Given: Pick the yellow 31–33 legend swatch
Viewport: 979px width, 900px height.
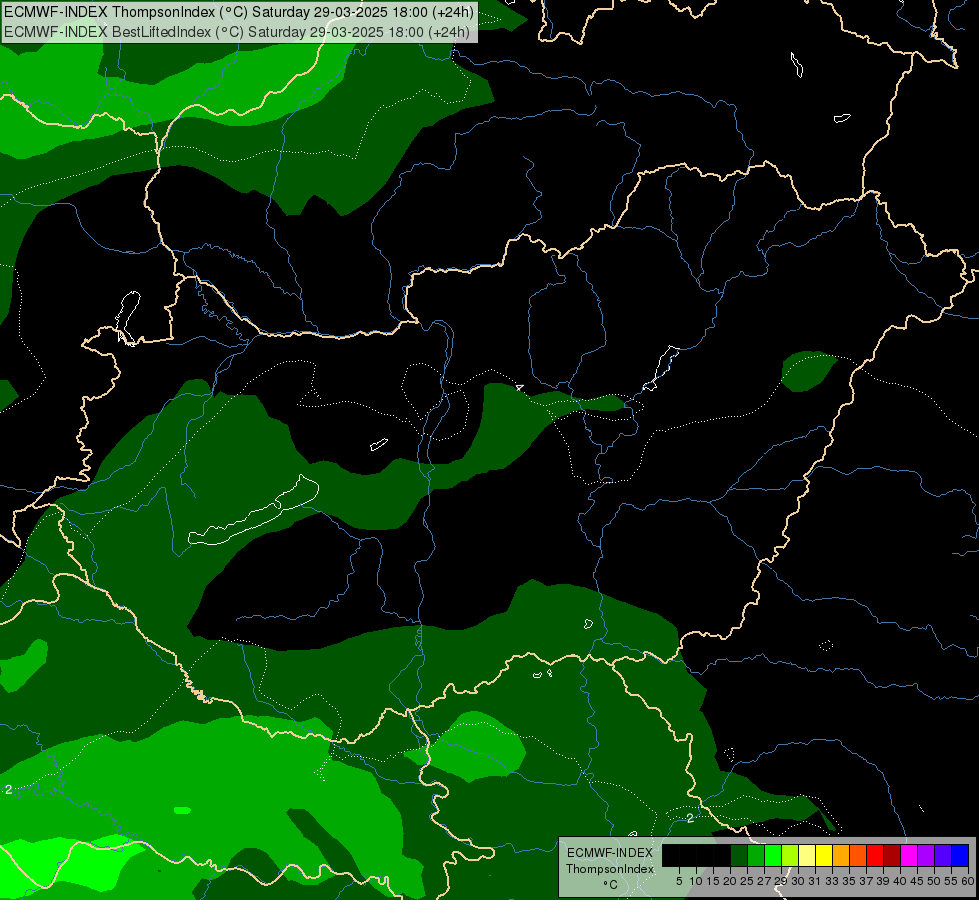Looking at the screenshot, I should [x=824, y=856].
